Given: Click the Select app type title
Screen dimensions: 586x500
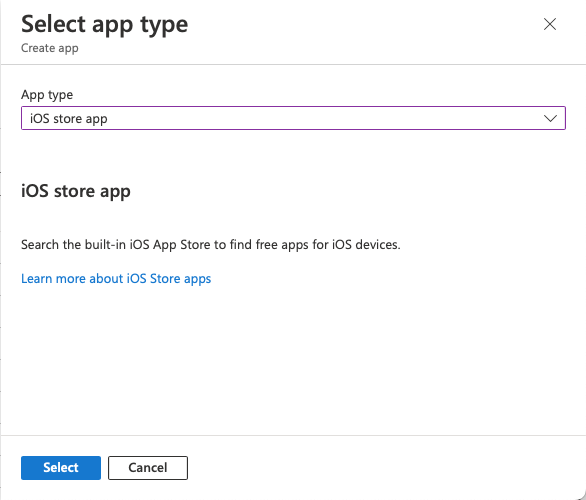Looking at the screenshot, I should pyautogui.click(x=105, y=25).
